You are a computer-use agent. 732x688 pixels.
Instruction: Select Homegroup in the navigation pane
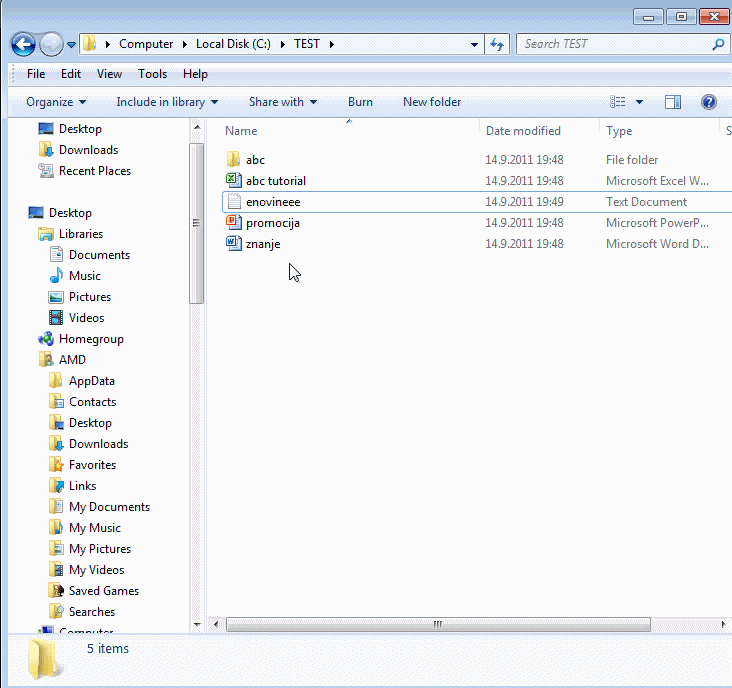coord(91,339)
